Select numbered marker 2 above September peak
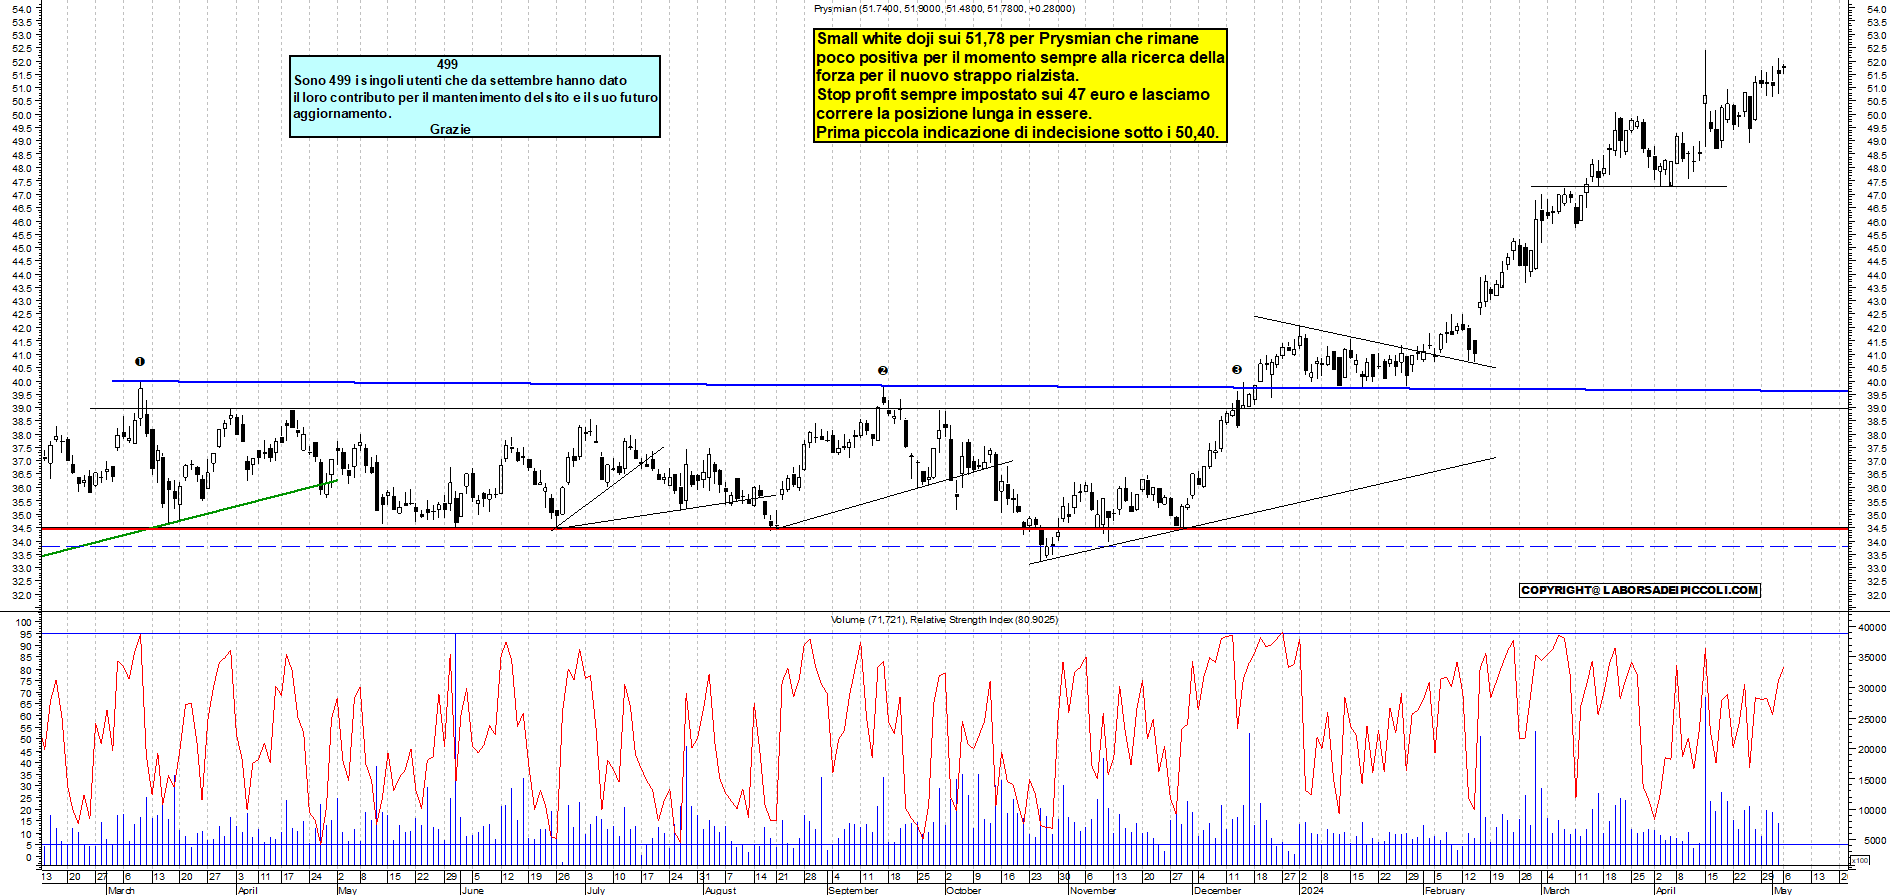The height and width of the screenshot is (895, 1890). click(x=883, y=370)
